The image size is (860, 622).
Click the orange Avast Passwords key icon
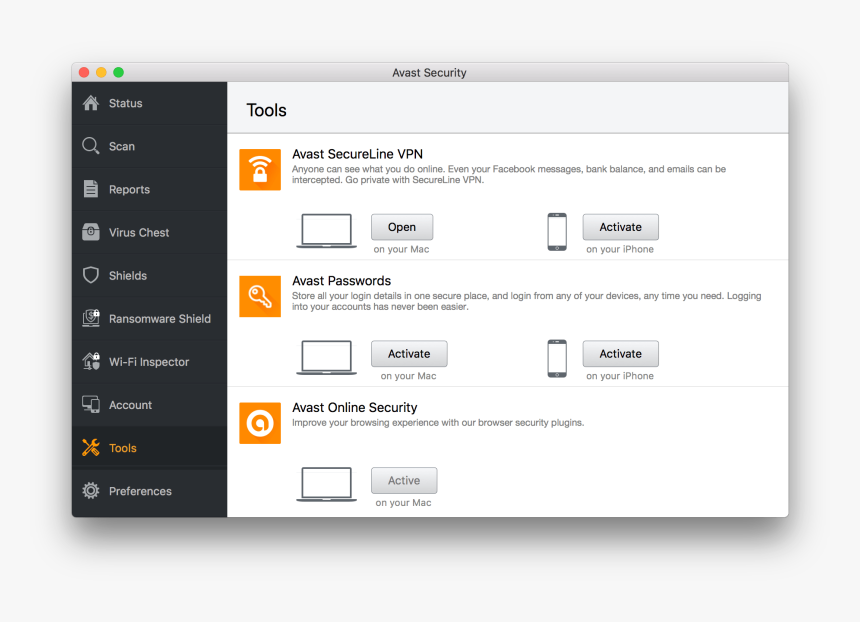coord(260,296)
